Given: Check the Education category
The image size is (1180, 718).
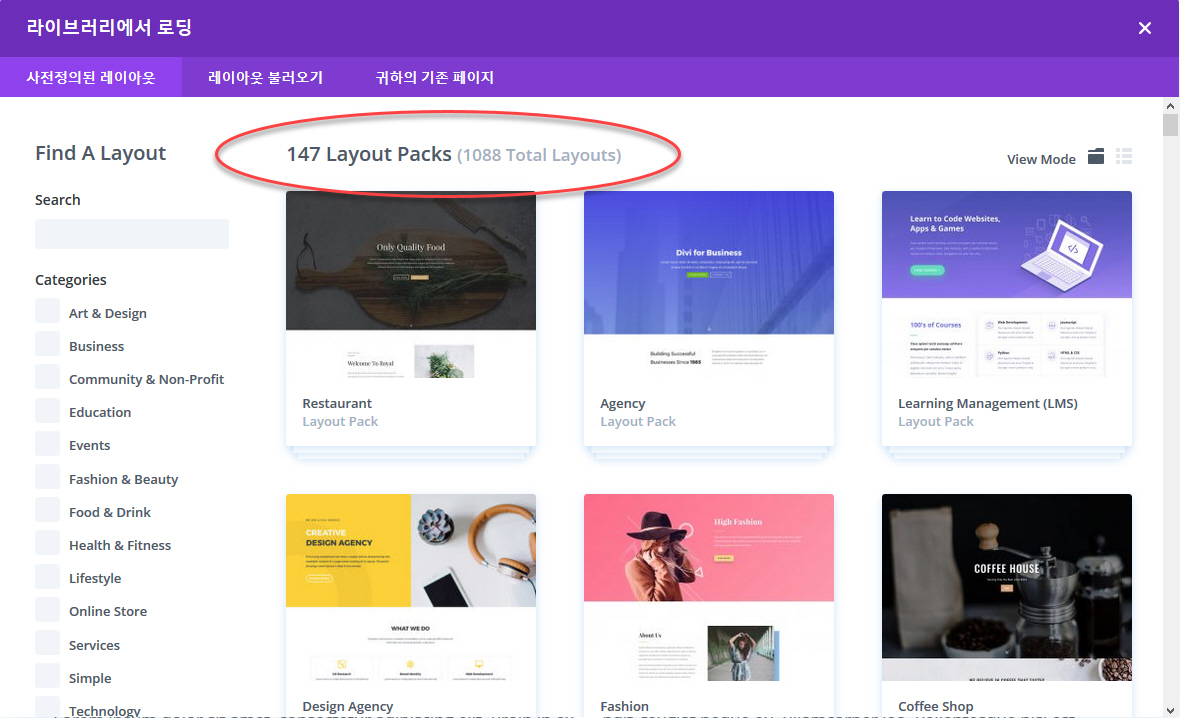Looking at the screenshot, I should coord(47,410).
